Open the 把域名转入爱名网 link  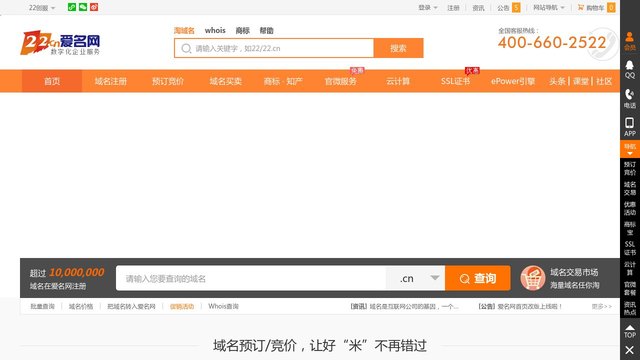(x=131, y=306)
